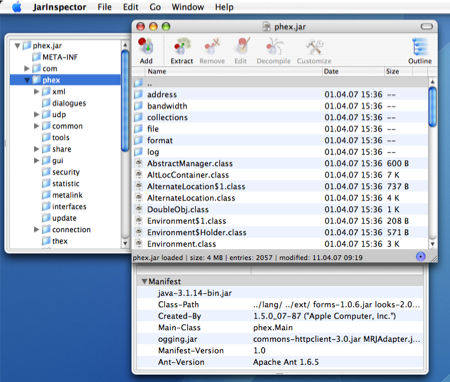Open the Go menu

(x=155, y=7)
